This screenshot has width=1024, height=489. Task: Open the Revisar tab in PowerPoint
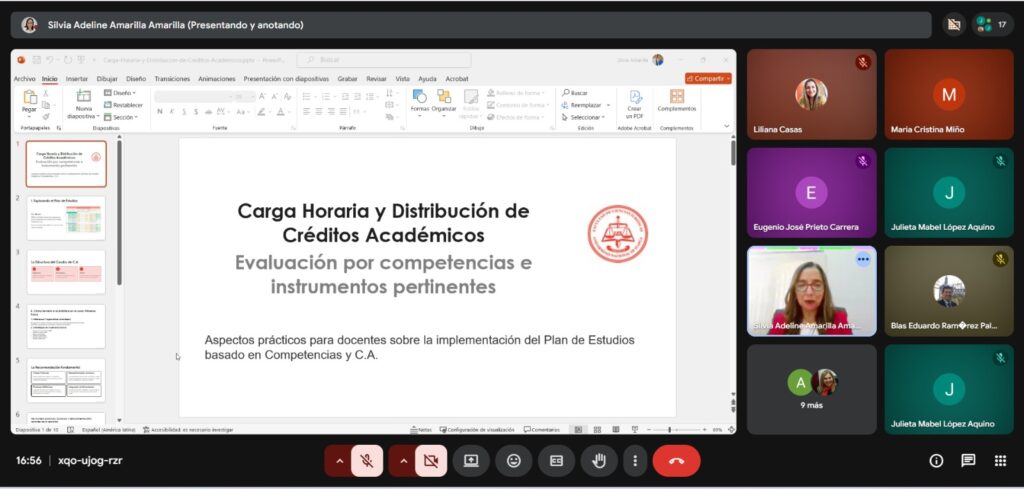coord(376,78)
